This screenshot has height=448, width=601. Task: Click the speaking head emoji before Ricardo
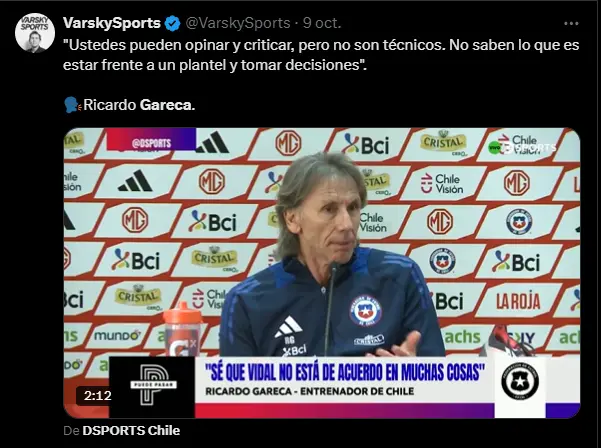click(x=72, y=105)
